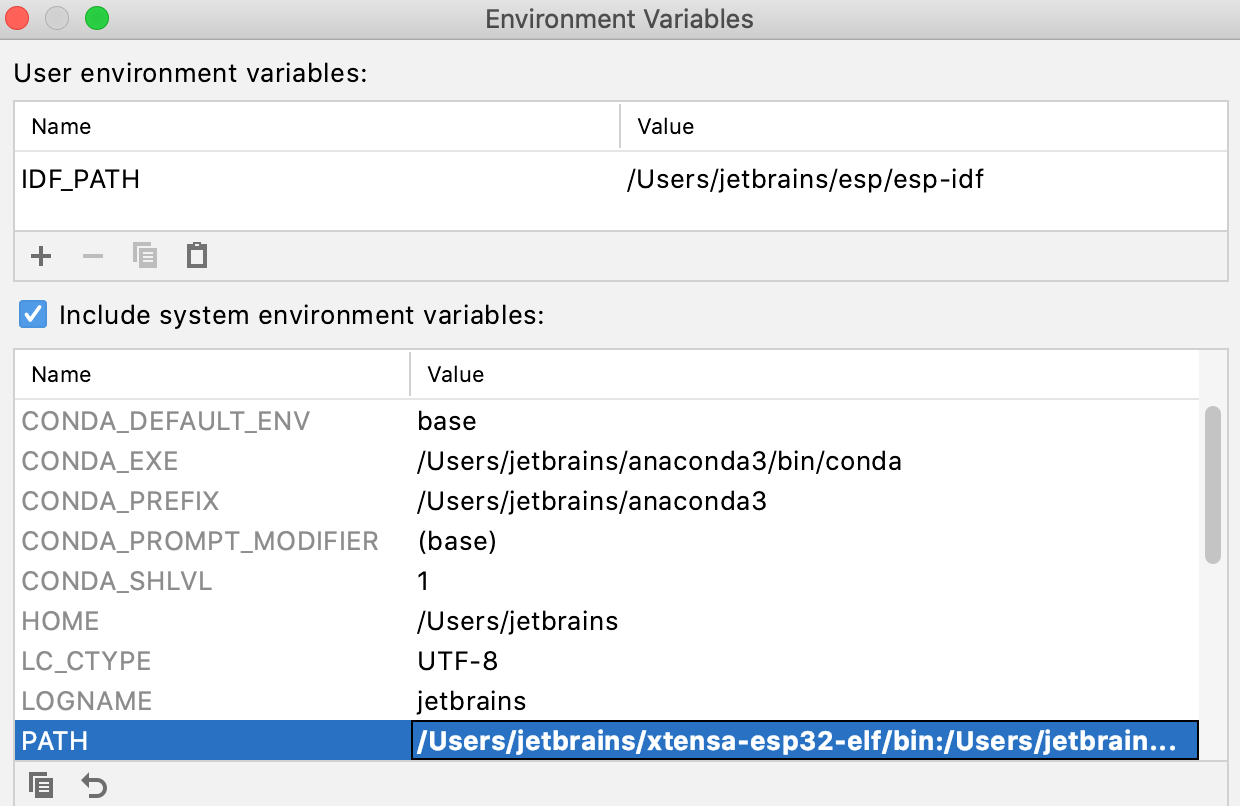The image size is (1240, 807).
Task: Click the system variables Name column header
Action: (212, 375)
